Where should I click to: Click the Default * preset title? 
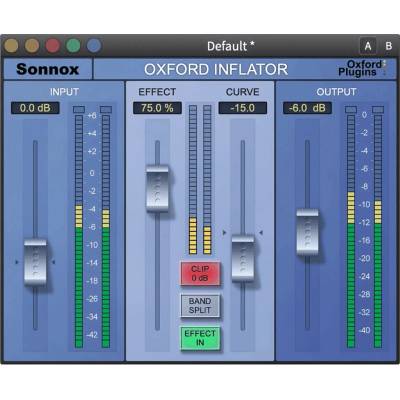pos(231,46)
